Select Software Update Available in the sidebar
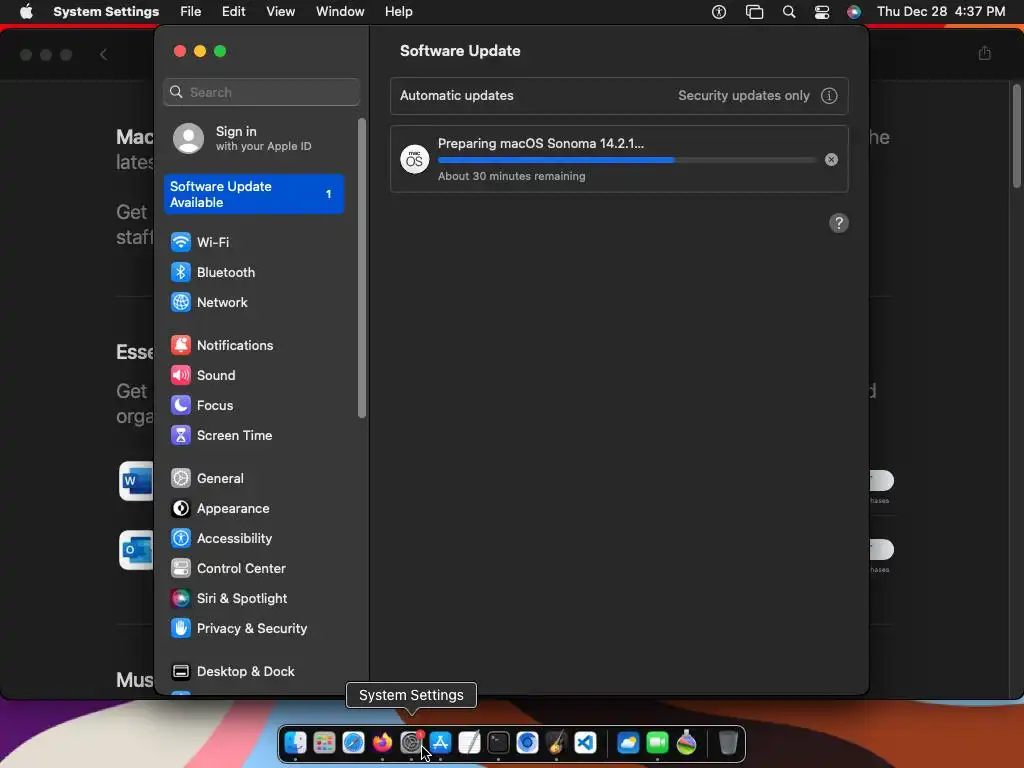Image resolution: width=1024 pixels, height=768 pixels. click(x=254, y=195)
